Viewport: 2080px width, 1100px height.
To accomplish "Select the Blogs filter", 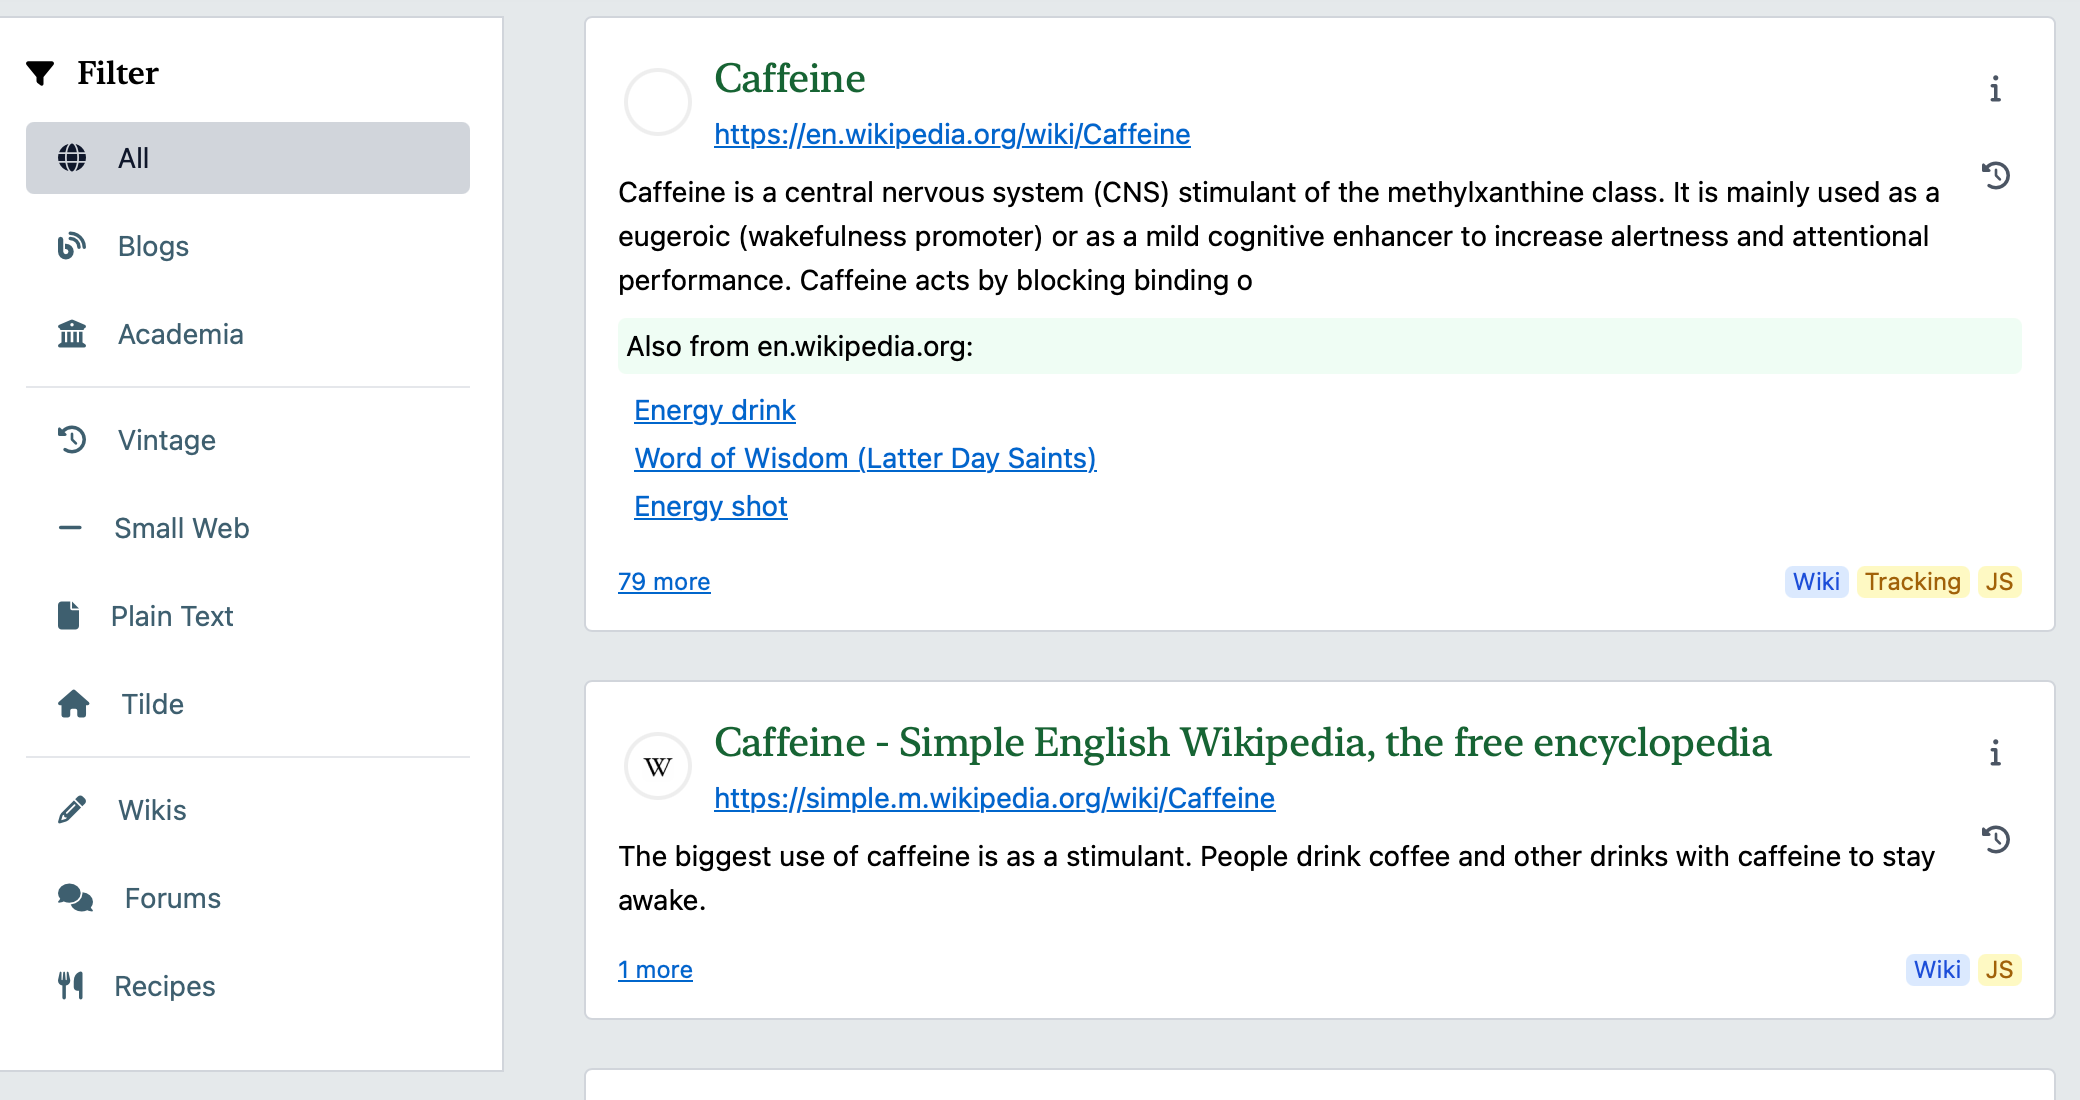I will coord(248,246).
